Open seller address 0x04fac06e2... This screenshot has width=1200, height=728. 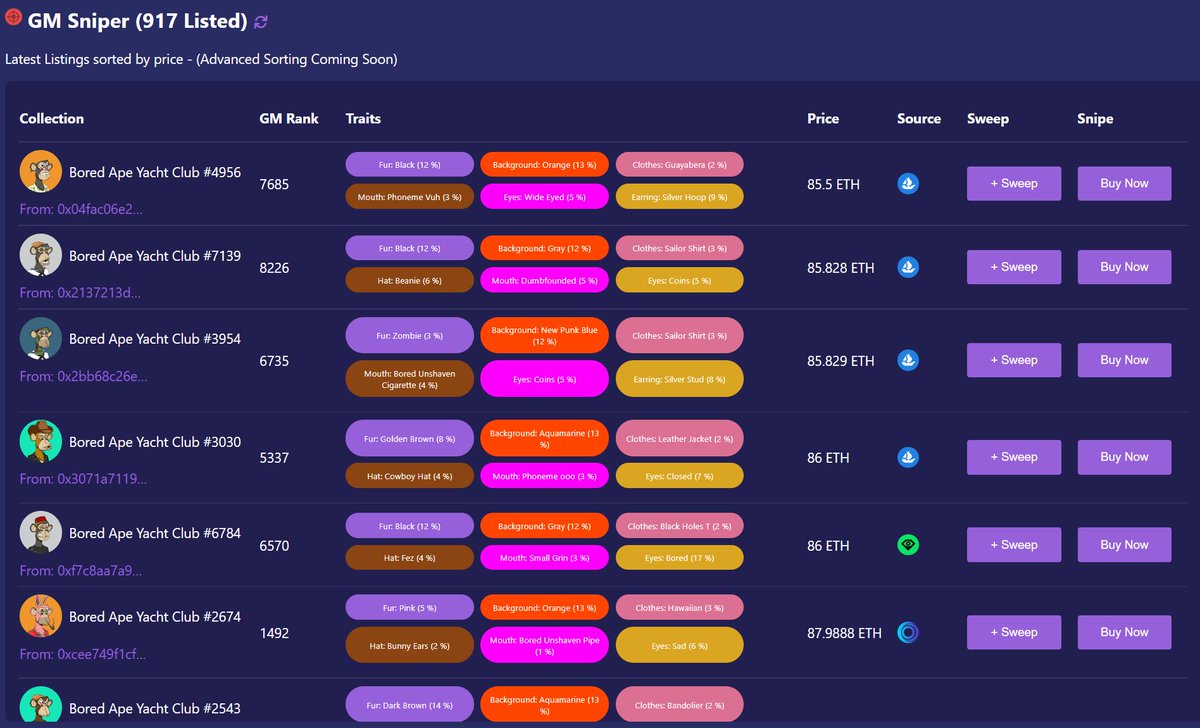coord(82,210)
